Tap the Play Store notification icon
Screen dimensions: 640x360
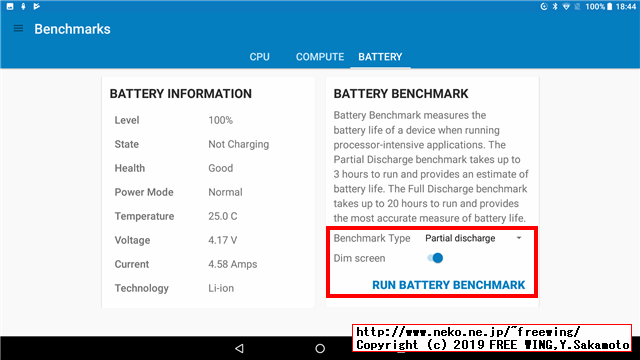click(37, 6)
